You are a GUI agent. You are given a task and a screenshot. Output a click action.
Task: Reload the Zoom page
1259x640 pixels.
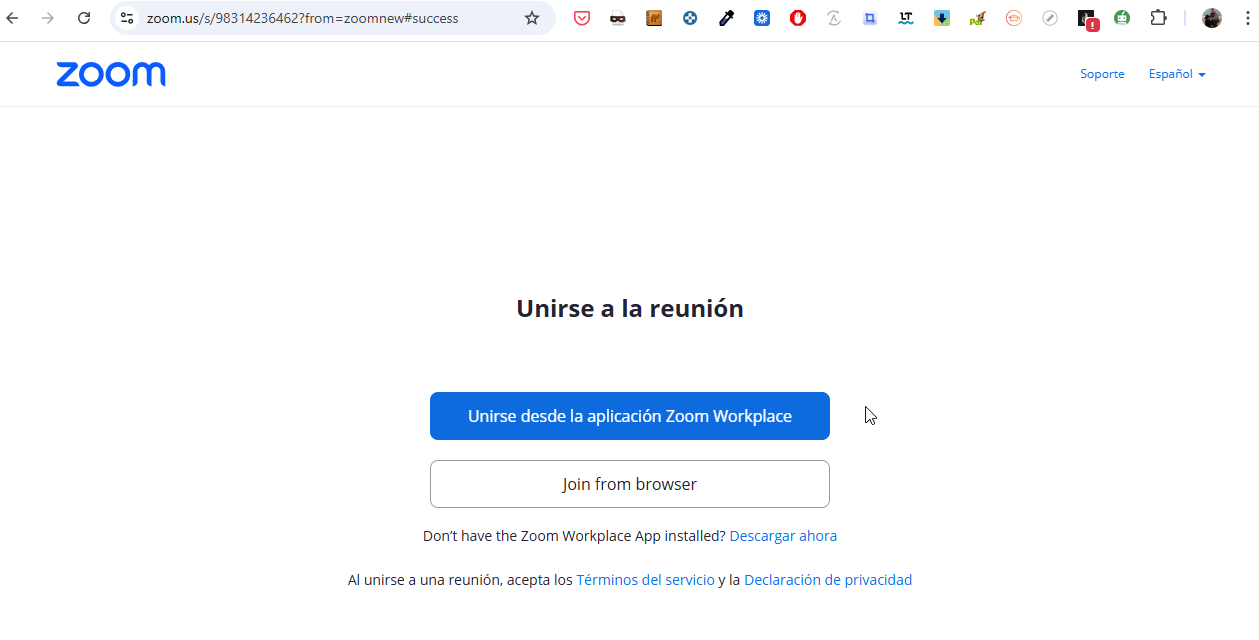(84, 18)
